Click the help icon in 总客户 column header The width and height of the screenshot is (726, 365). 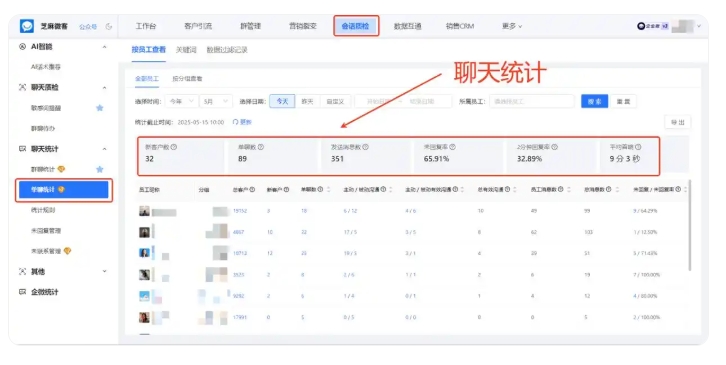[x=252, y=189]
